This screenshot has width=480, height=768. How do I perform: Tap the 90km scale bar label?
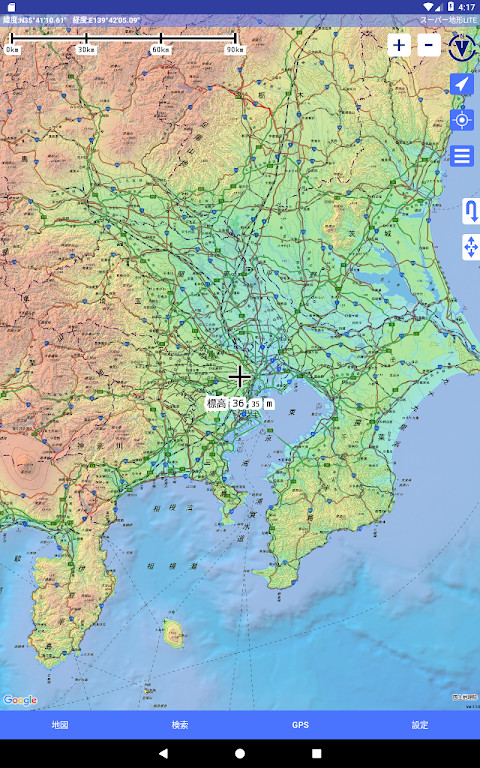tap(235, 50)
